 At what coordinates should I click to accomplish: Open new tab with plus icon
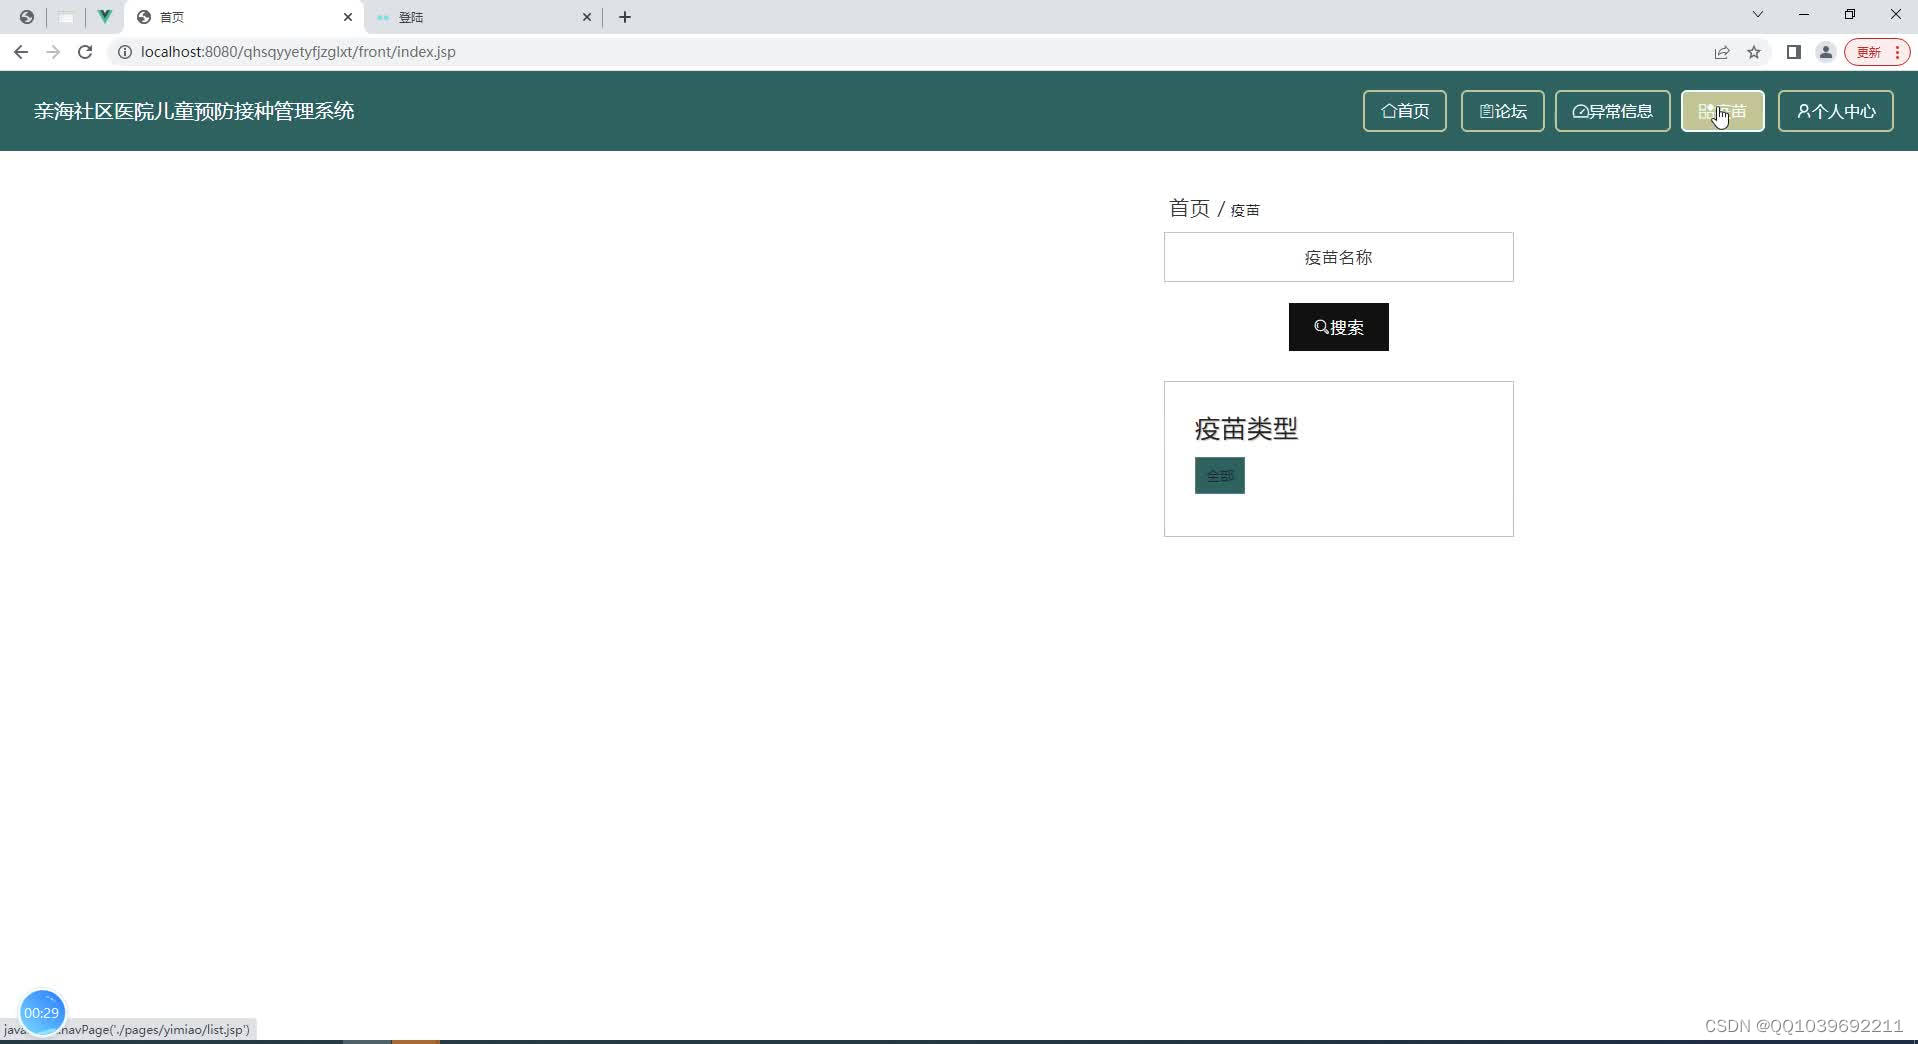coord(625,17)
